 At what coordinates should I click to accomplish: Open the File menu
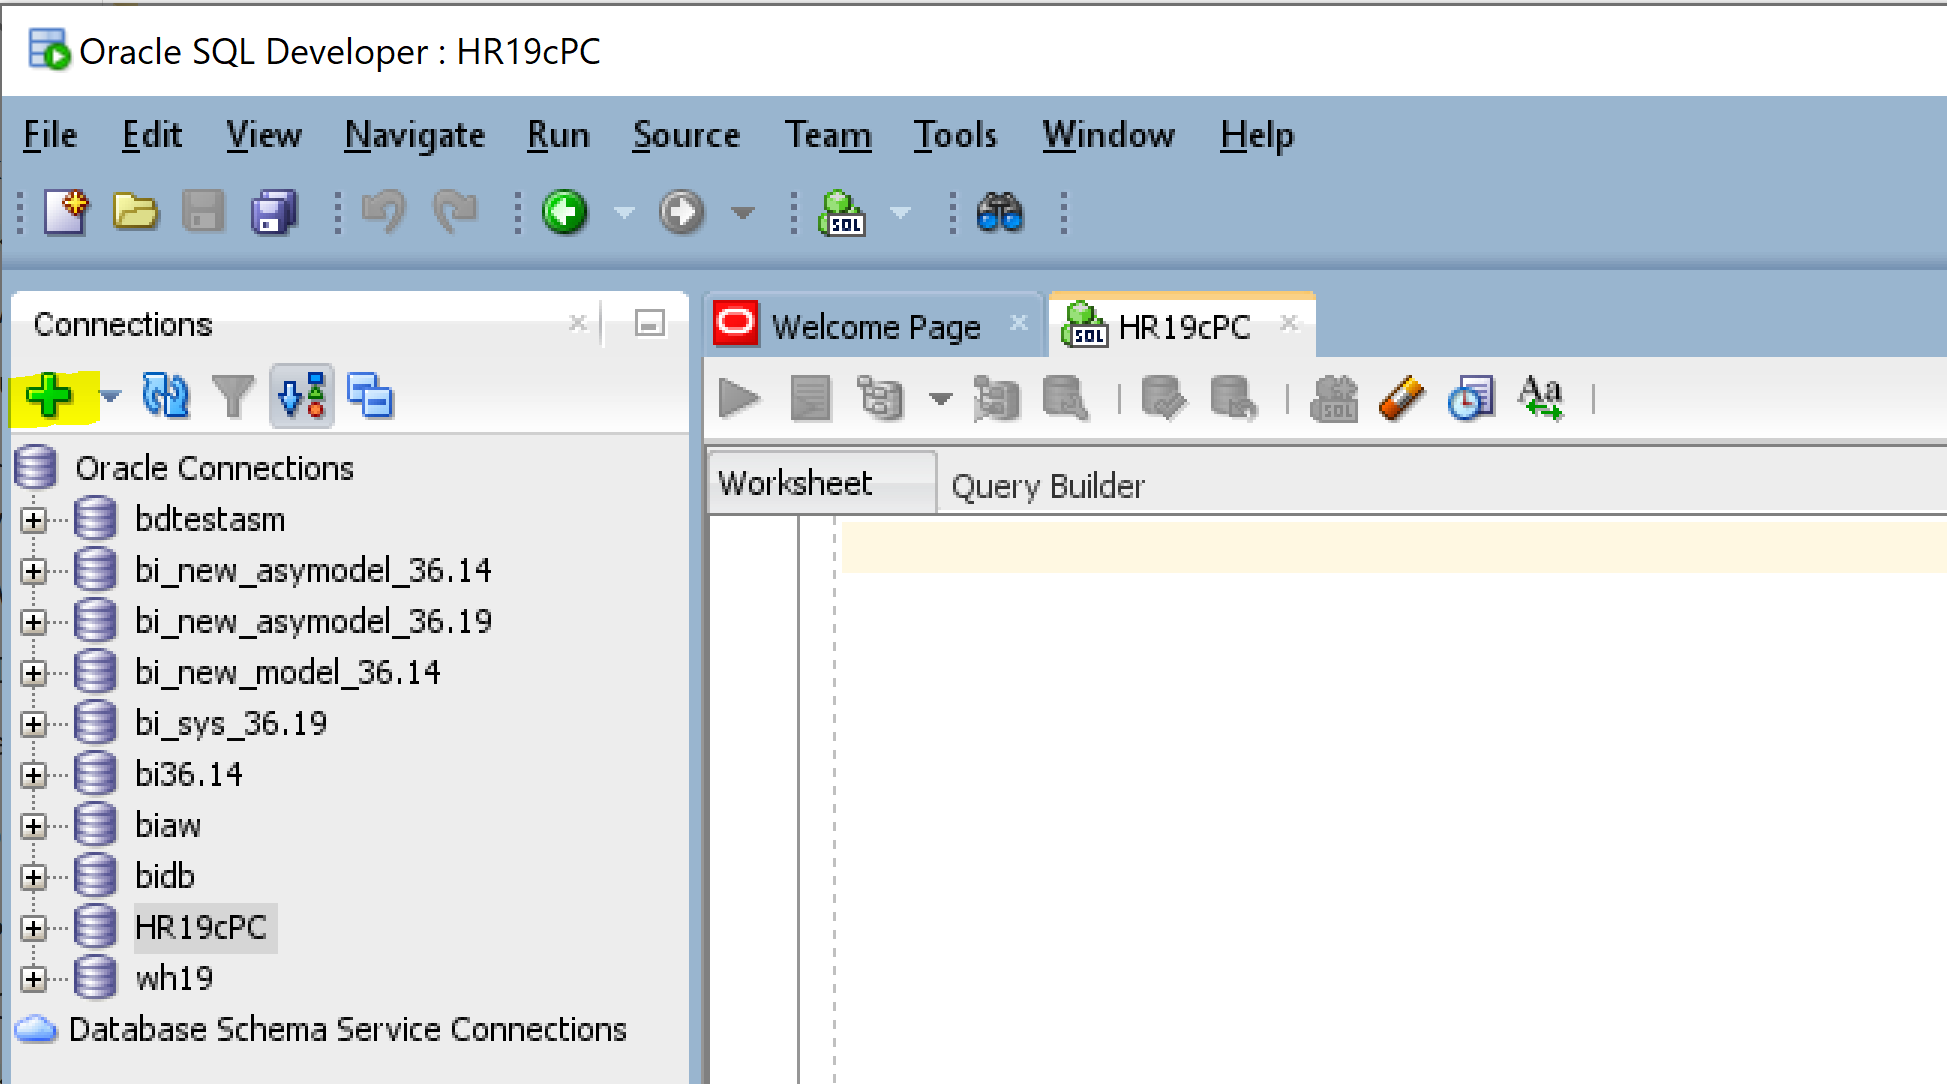(50, 135)
